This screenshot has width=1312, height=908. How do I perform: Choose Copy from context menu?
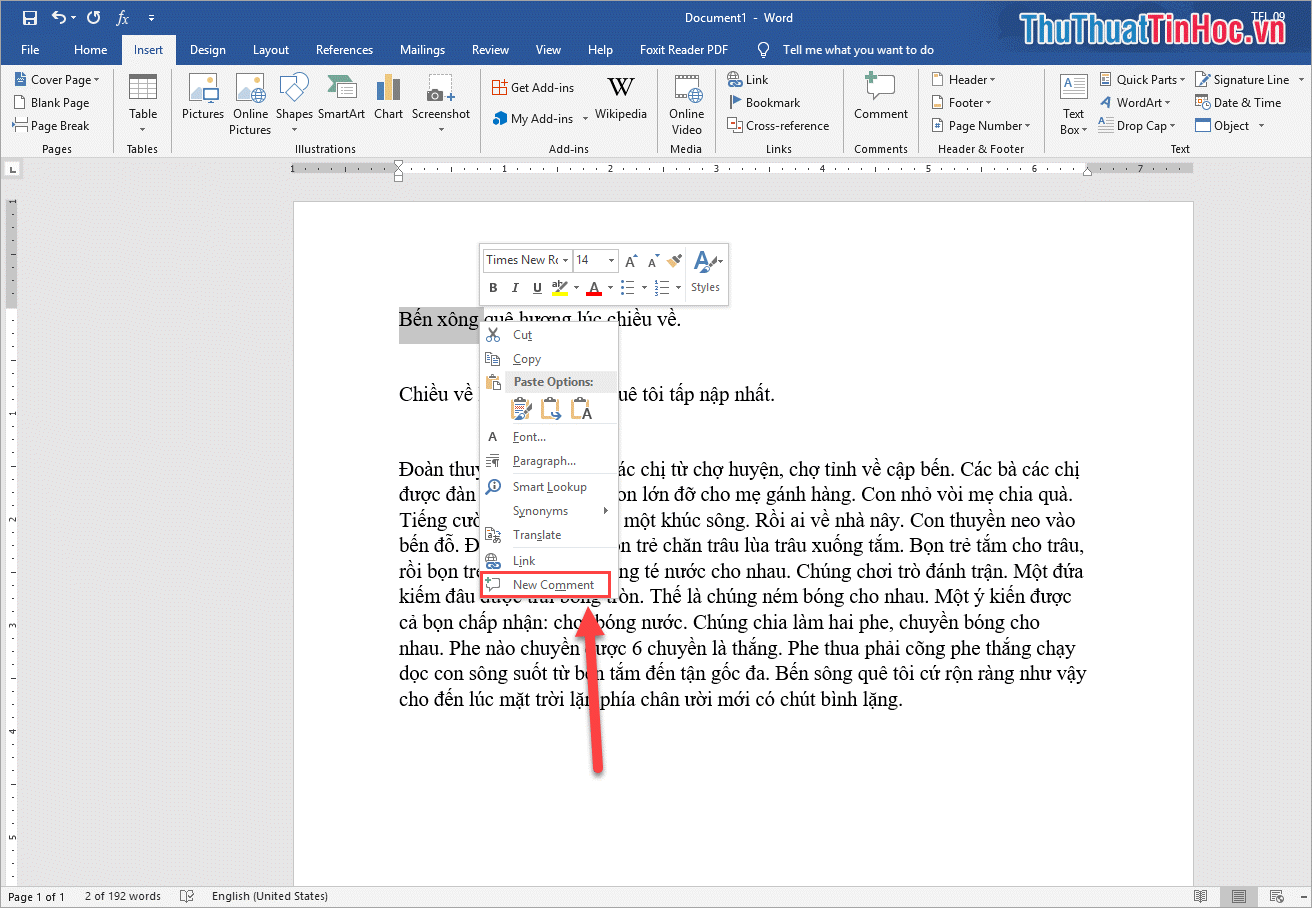(x=549, y=359)
